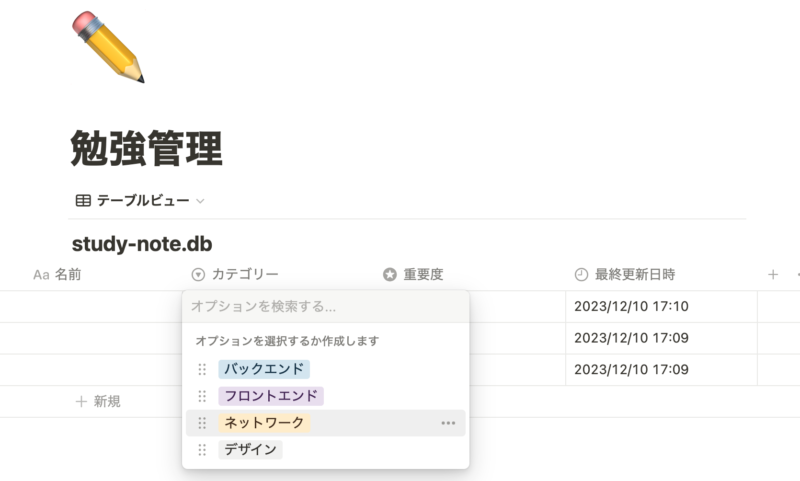
Task: Open the 重要度 column header
Action: [413, 274]
